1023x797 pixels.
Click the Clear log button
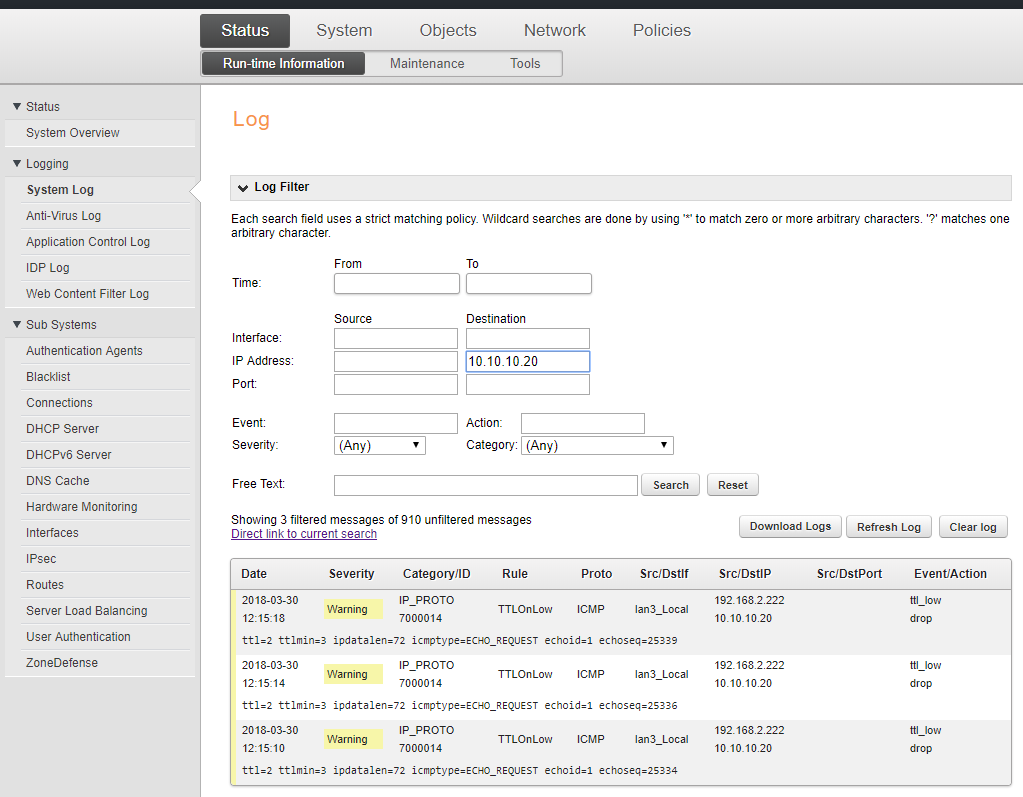972,527
